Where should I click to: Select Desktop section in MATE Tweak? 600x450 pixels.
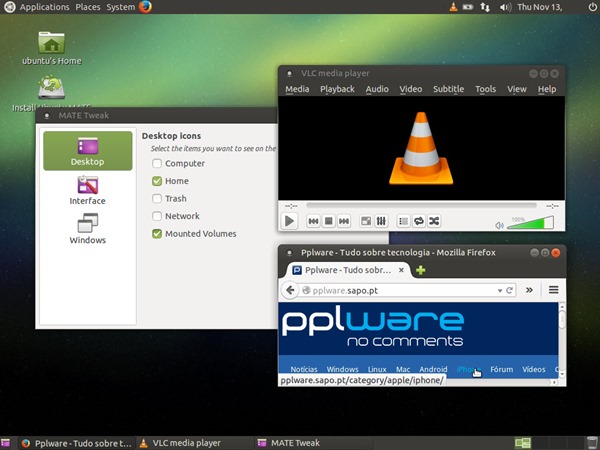point(88,151)
